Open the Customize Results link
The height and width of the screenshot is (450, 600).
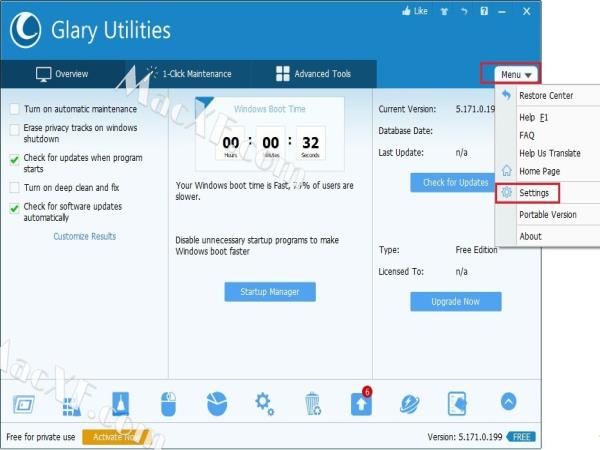pyautogui.click(x=85, y=236)
